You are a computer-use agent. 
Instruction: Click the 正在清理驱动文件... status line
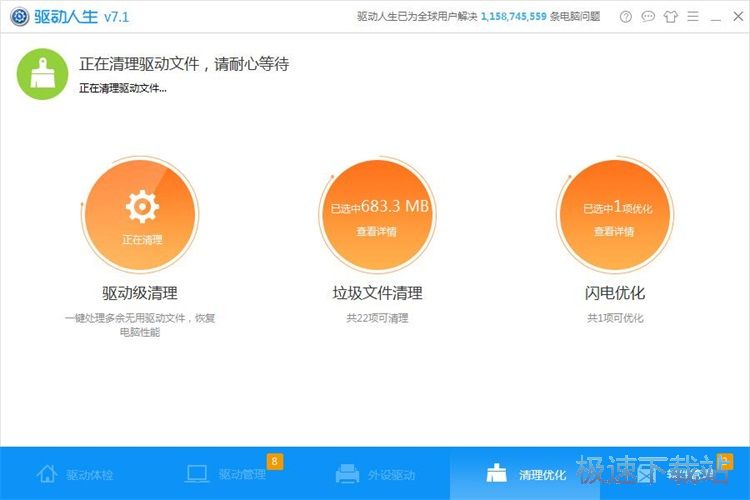[123, 88]
